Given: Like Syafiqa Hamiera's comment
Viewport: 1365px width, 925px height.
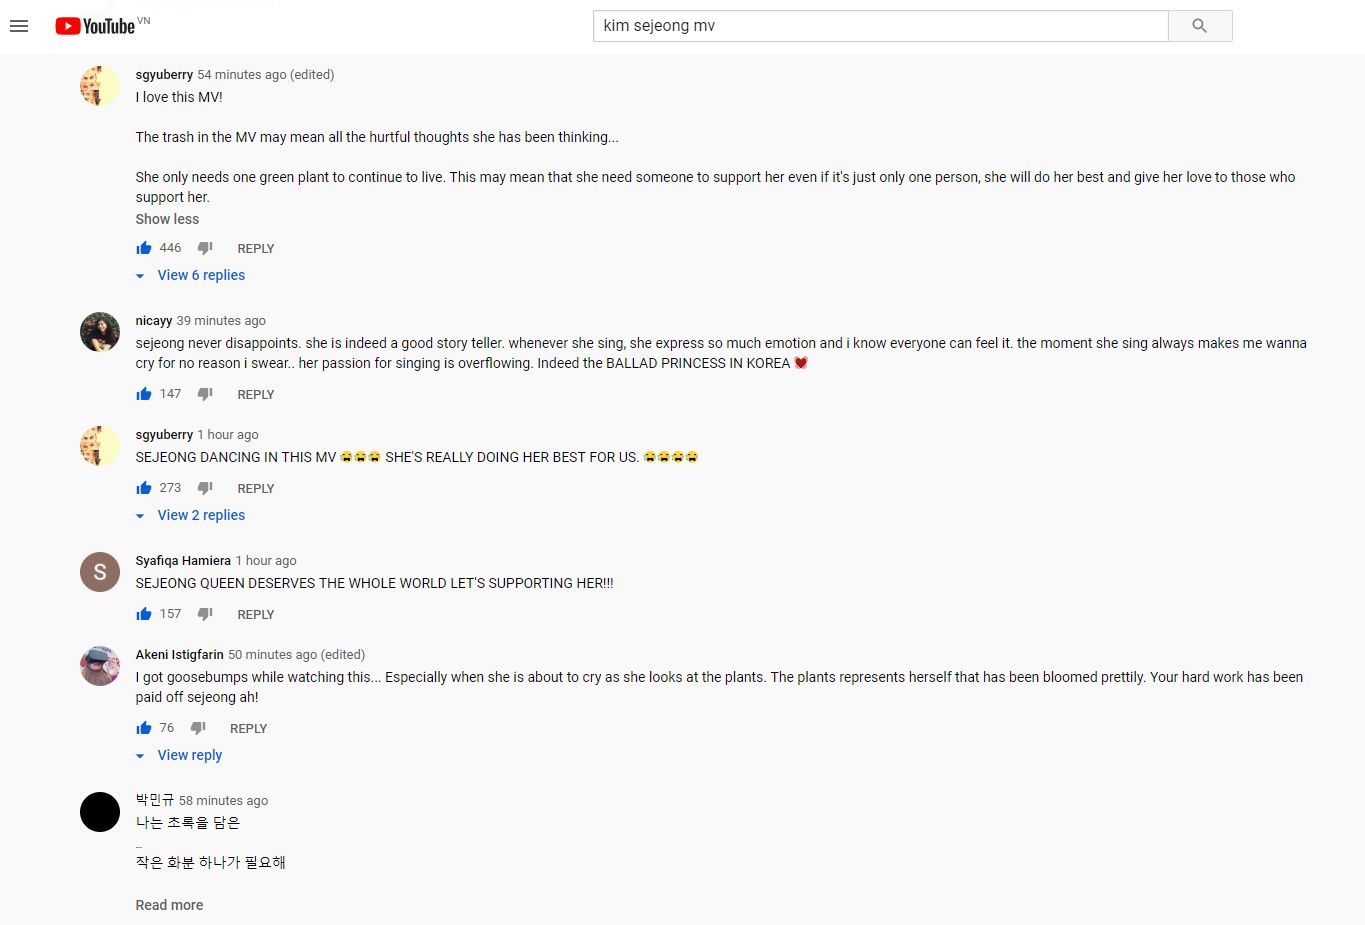Looking at the screenshot, I should pos(144,614).
